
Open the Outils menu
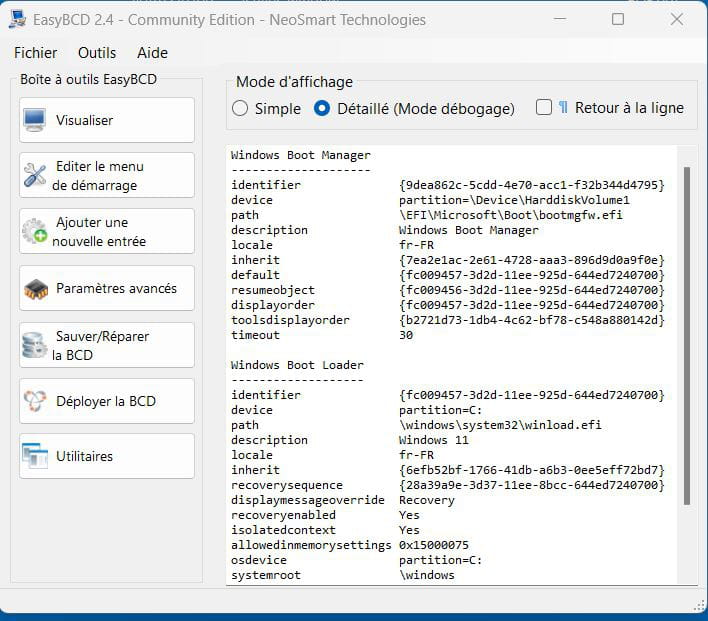pos(97,53)
